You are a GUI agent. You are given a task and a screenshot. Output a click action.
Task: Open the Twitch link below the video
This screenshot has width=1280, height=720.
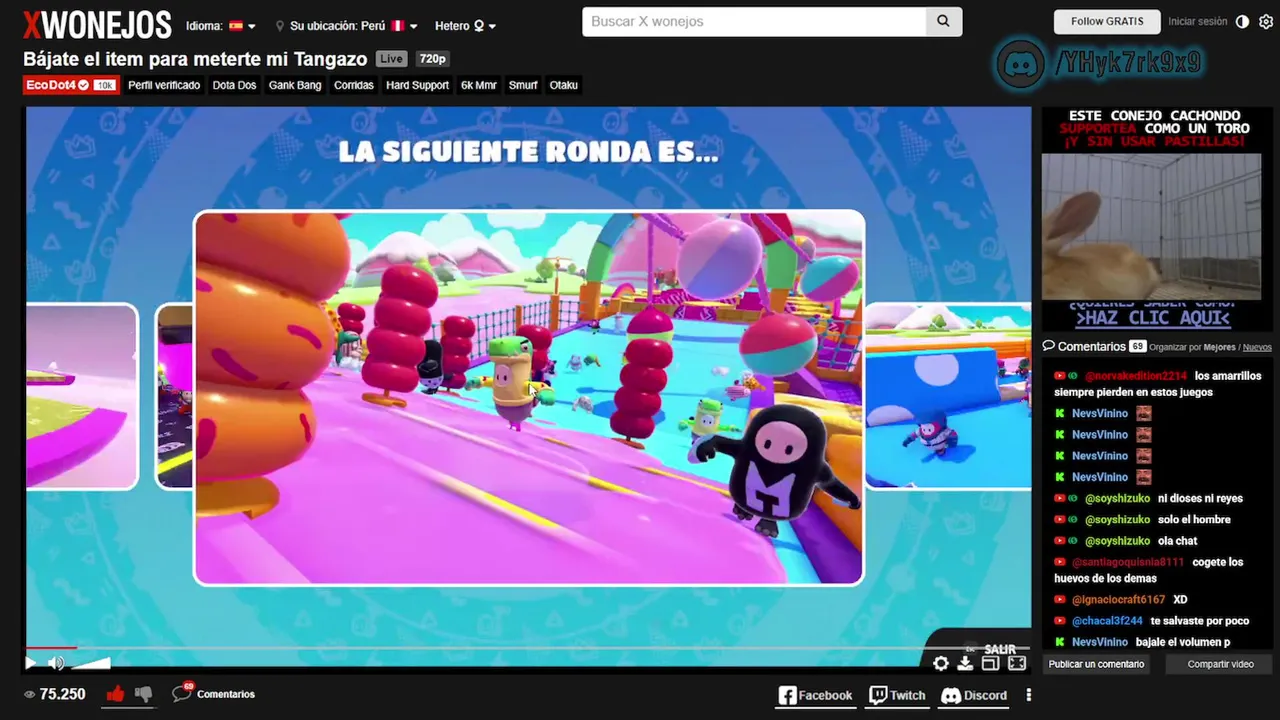897,695
